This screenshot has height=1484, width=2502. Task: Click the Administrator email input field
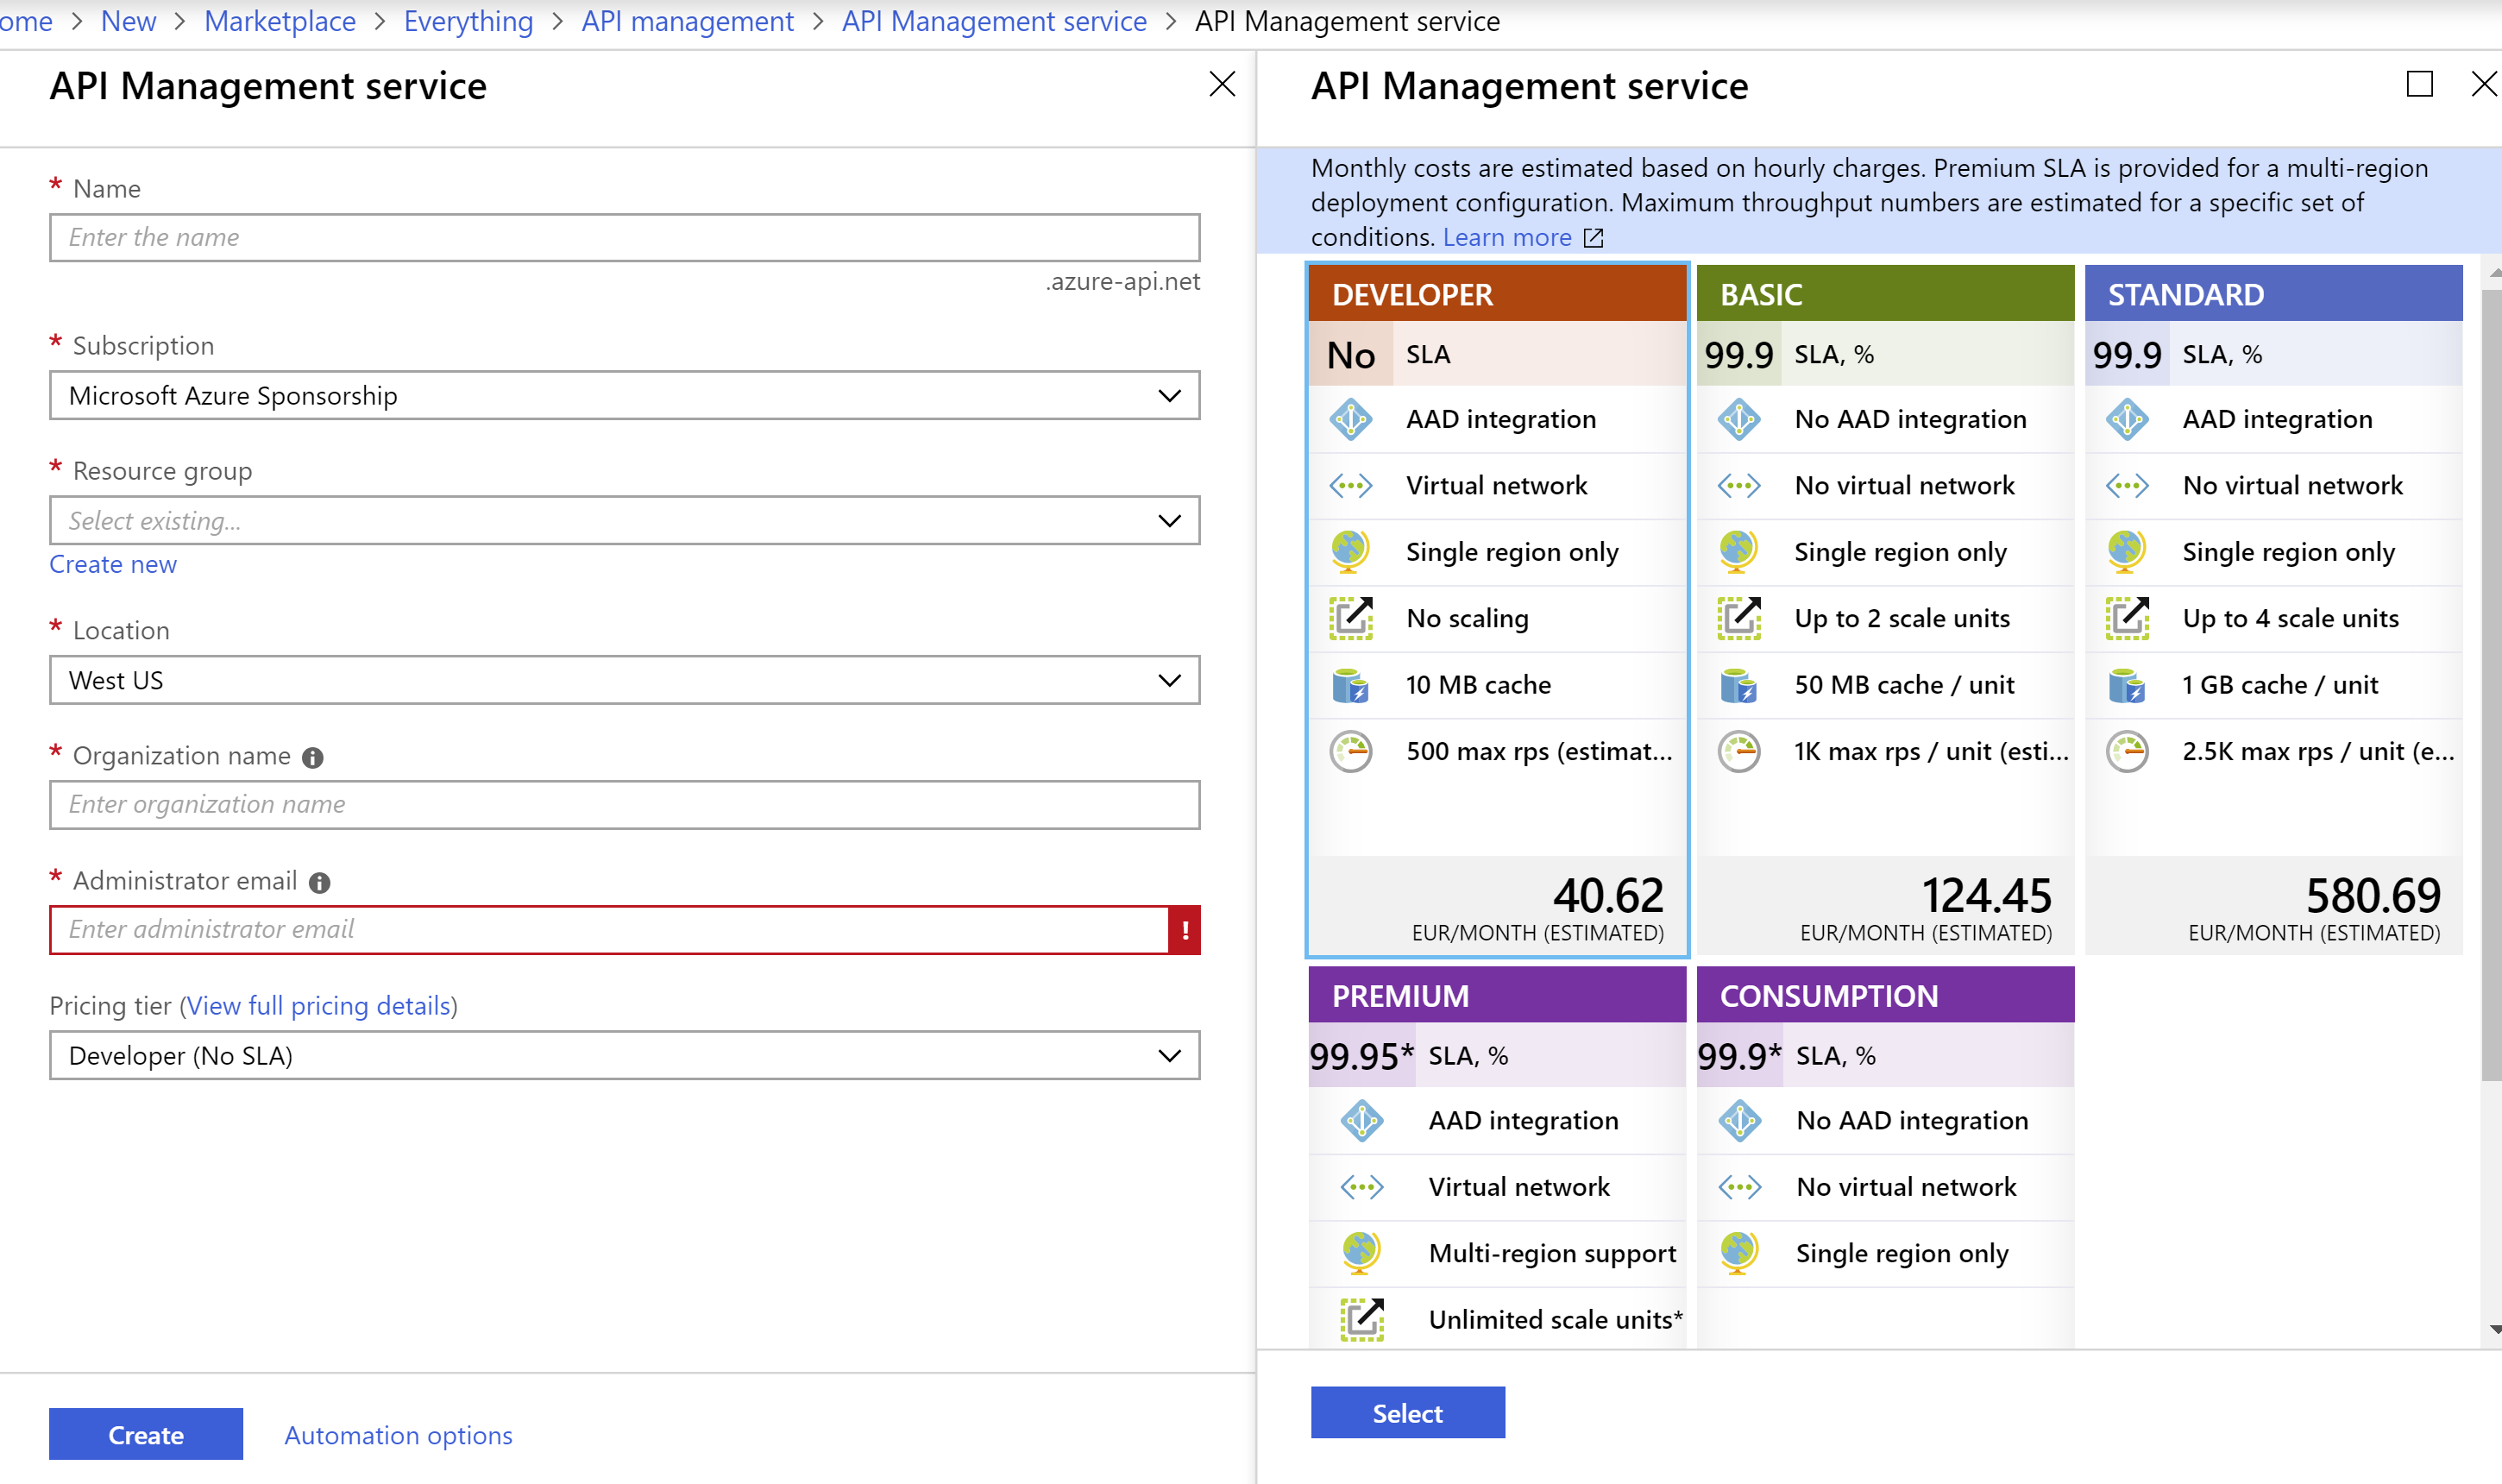[x=625, y=927]
